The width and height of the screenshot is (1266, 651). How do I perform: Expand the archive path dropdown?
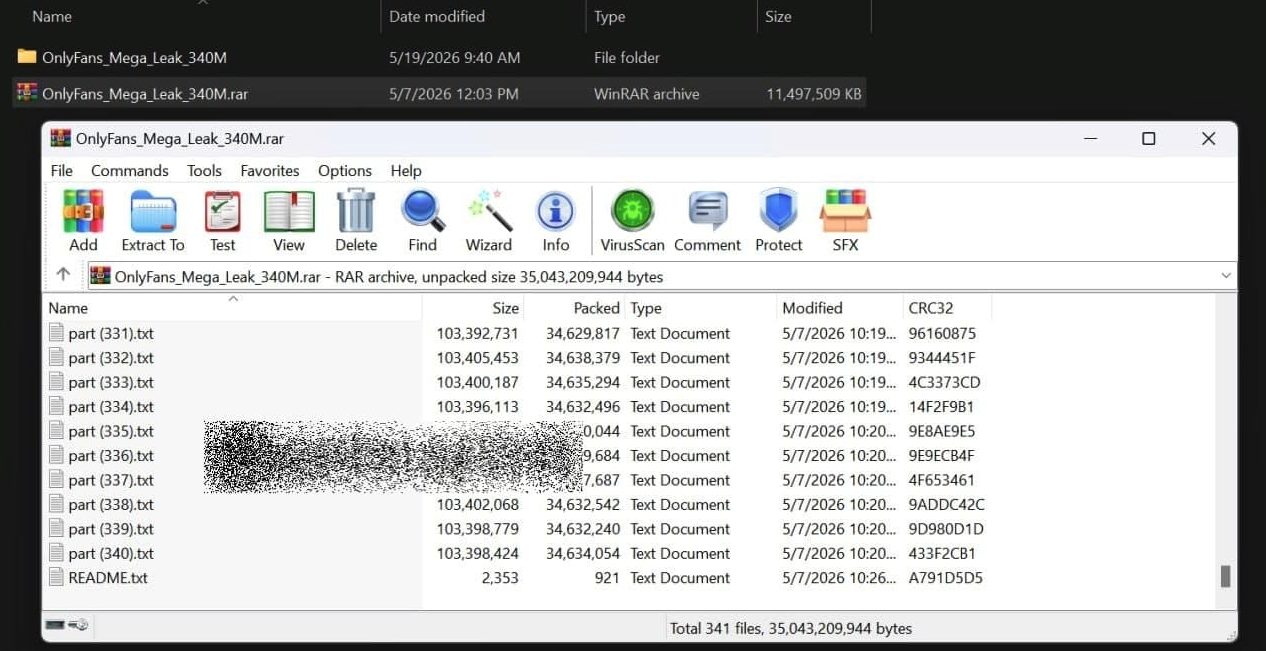pos(1226,276)
